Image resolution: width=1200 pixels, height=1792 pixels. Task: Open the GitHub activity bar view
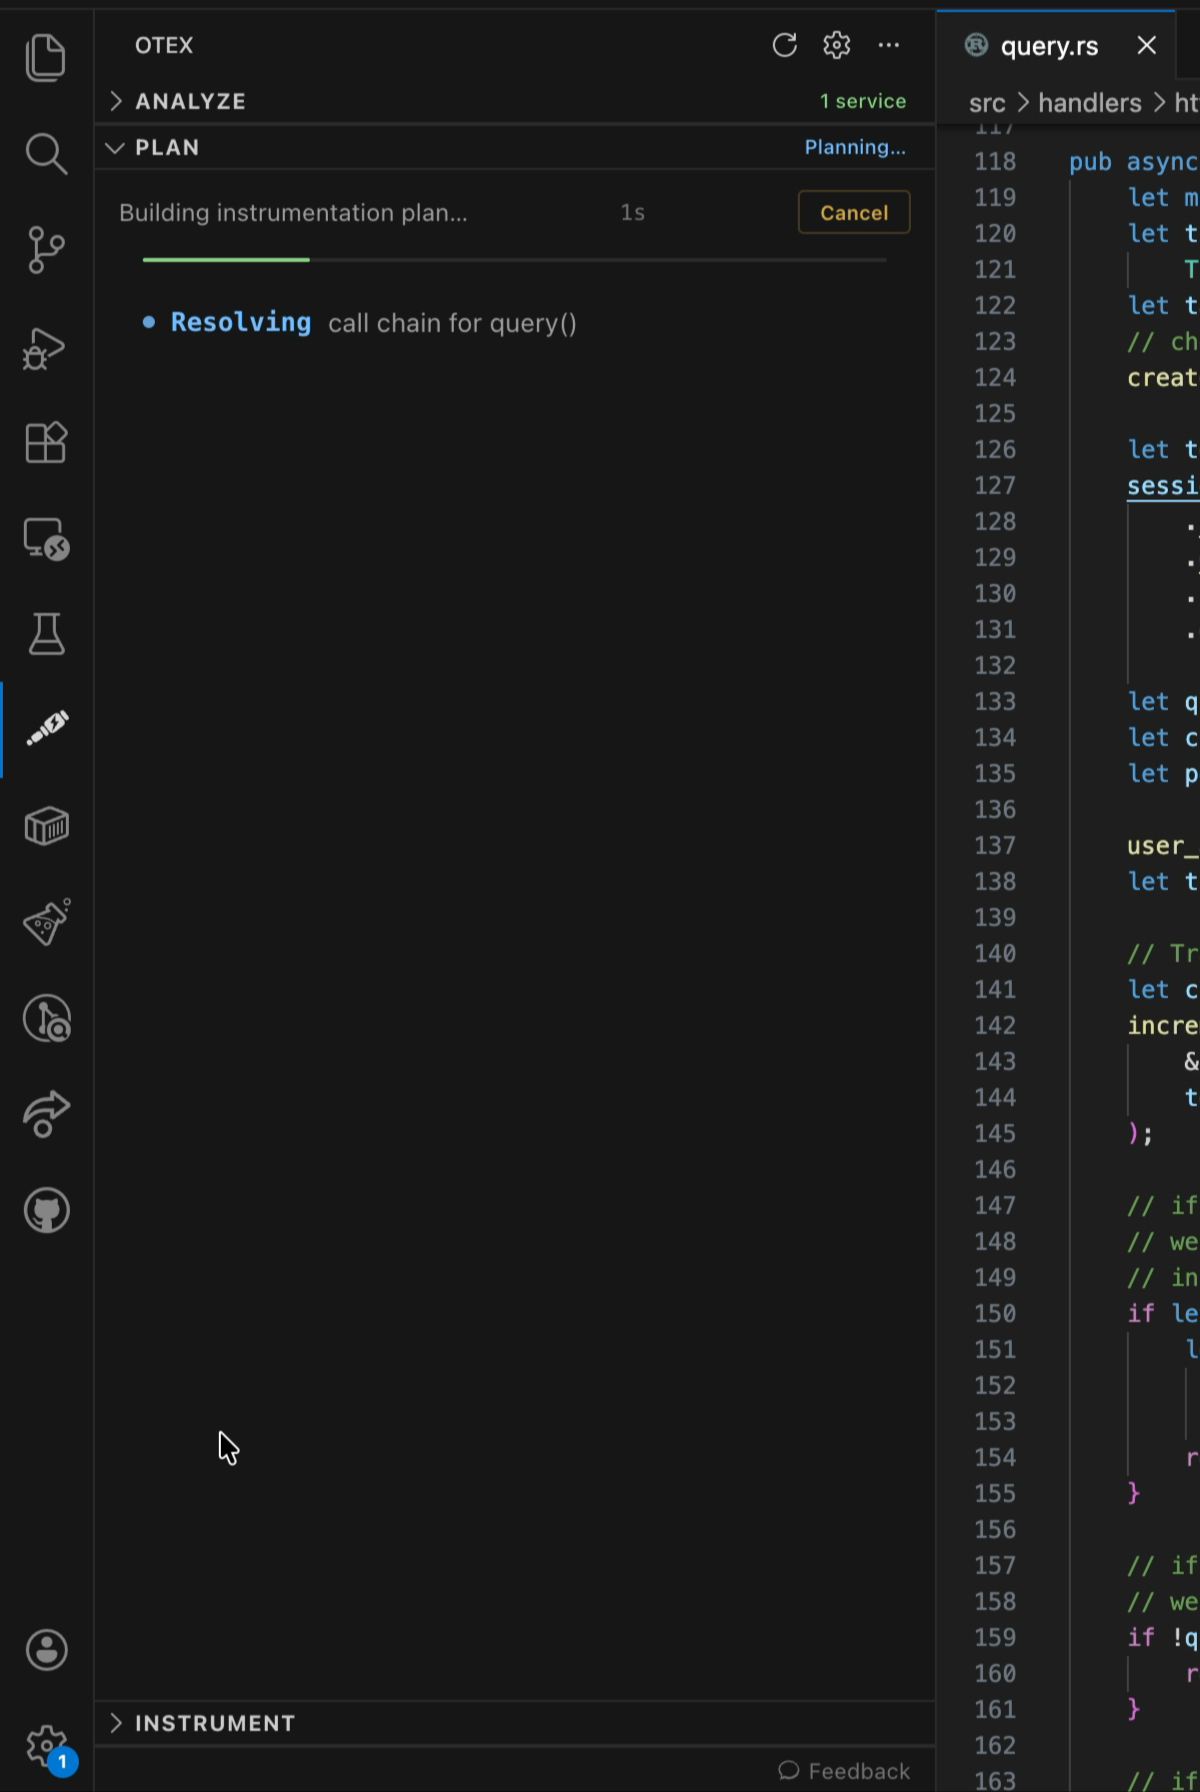[46, 1210]
